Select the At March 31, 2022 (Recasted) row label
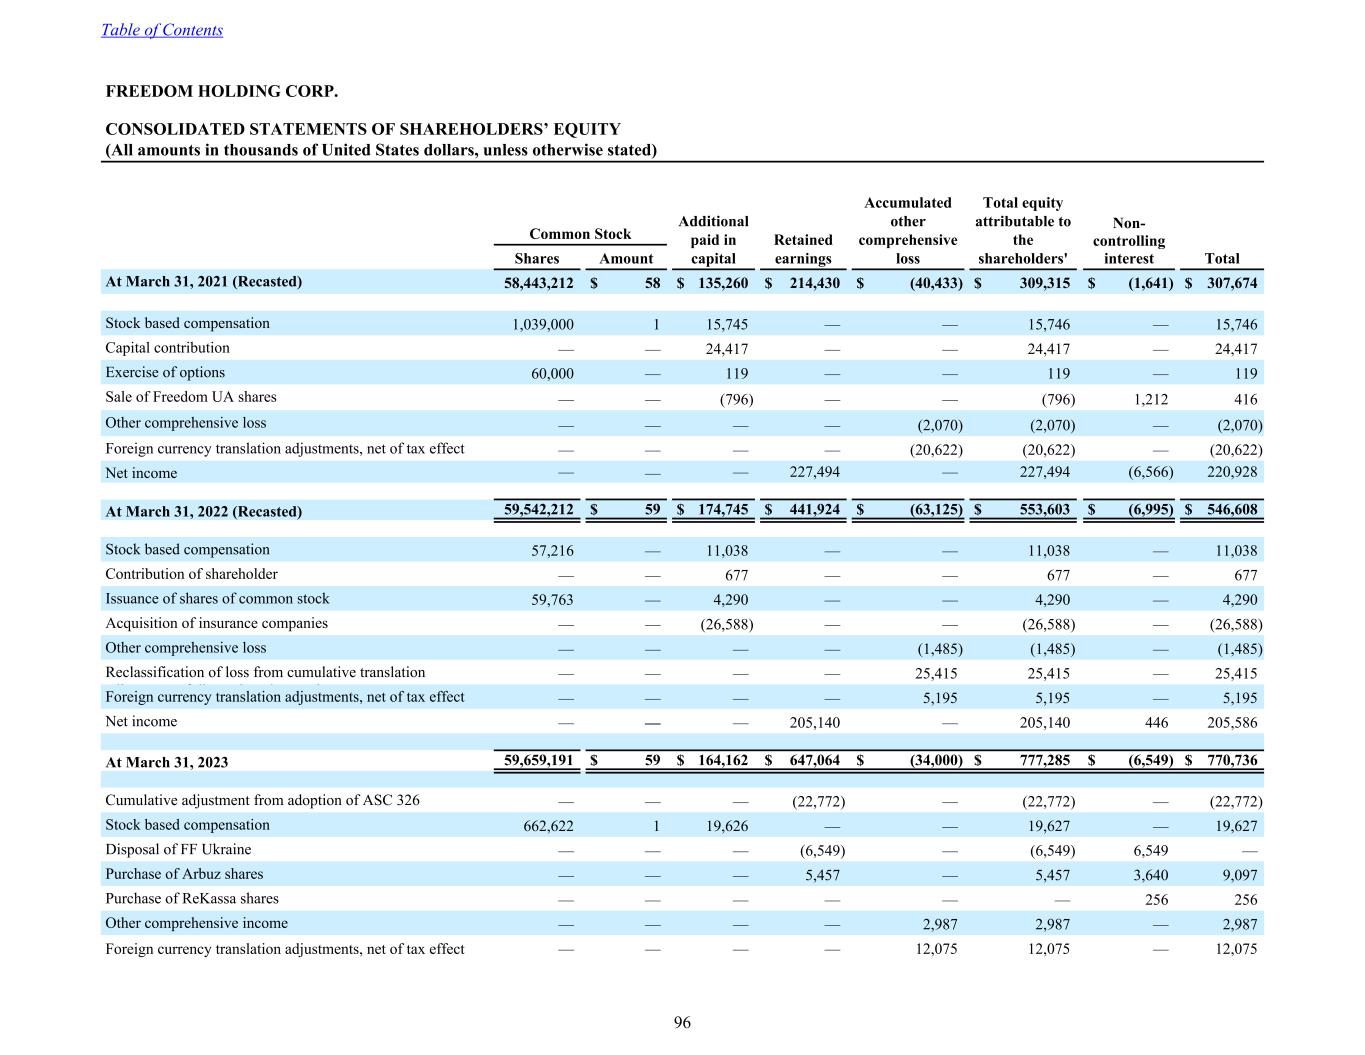The width and height of the screenshot is (1365, 1055). (x=203, y=512)
